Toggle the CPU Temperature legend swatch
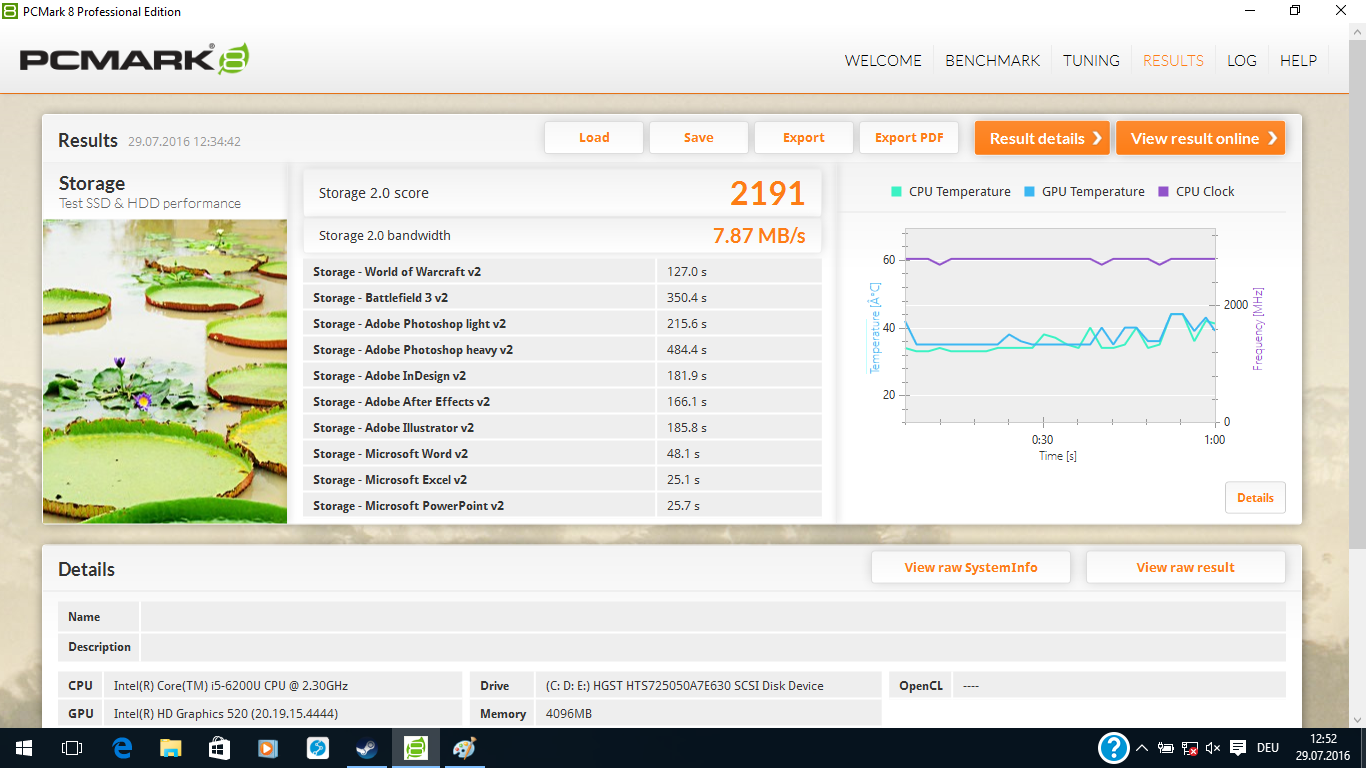The width and height of the screenshot is (1366, 768). [x=897, y=192]
